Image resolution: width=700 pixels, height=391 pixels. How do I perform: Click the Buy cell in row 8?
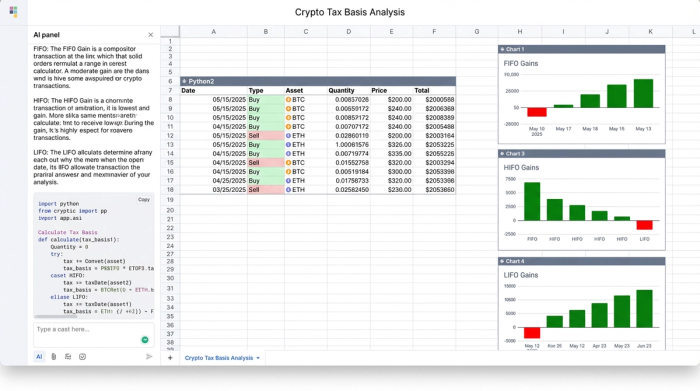point(266,100)
